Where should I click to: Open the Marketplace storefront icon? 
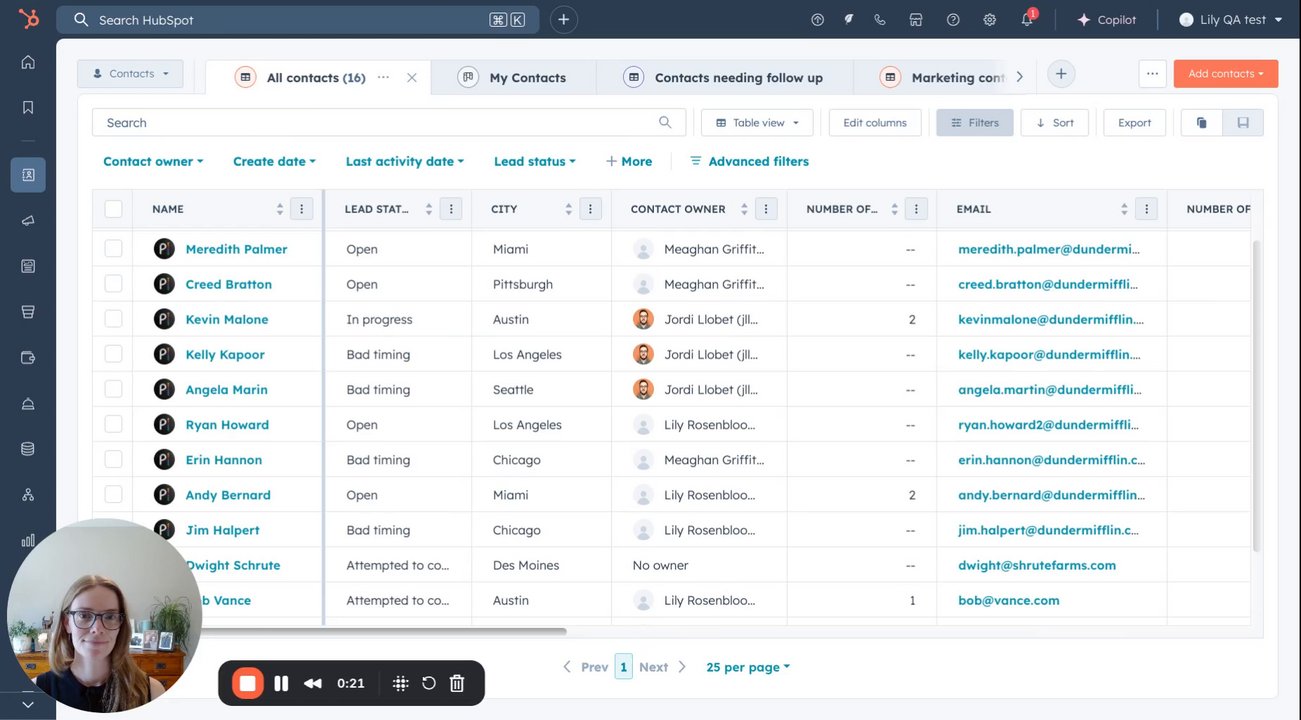pyautogui.click(x=916, y=19)
